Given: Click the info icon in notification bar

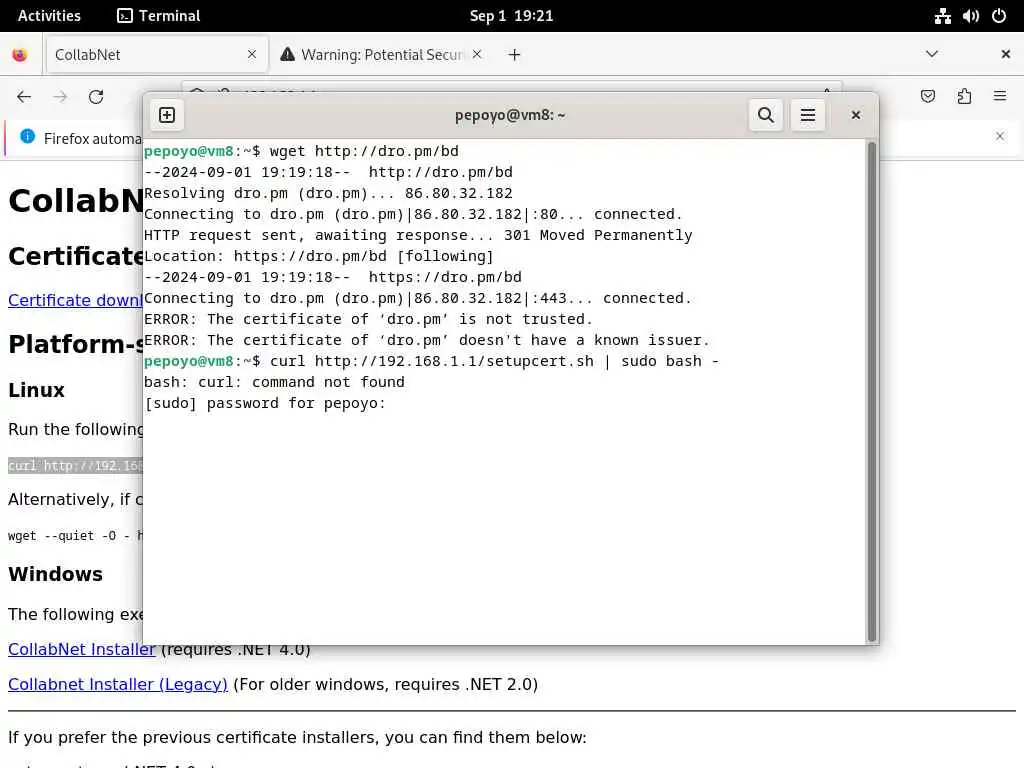Looking at the screenshot, I should pyautogui.click(x=27, y=136).
